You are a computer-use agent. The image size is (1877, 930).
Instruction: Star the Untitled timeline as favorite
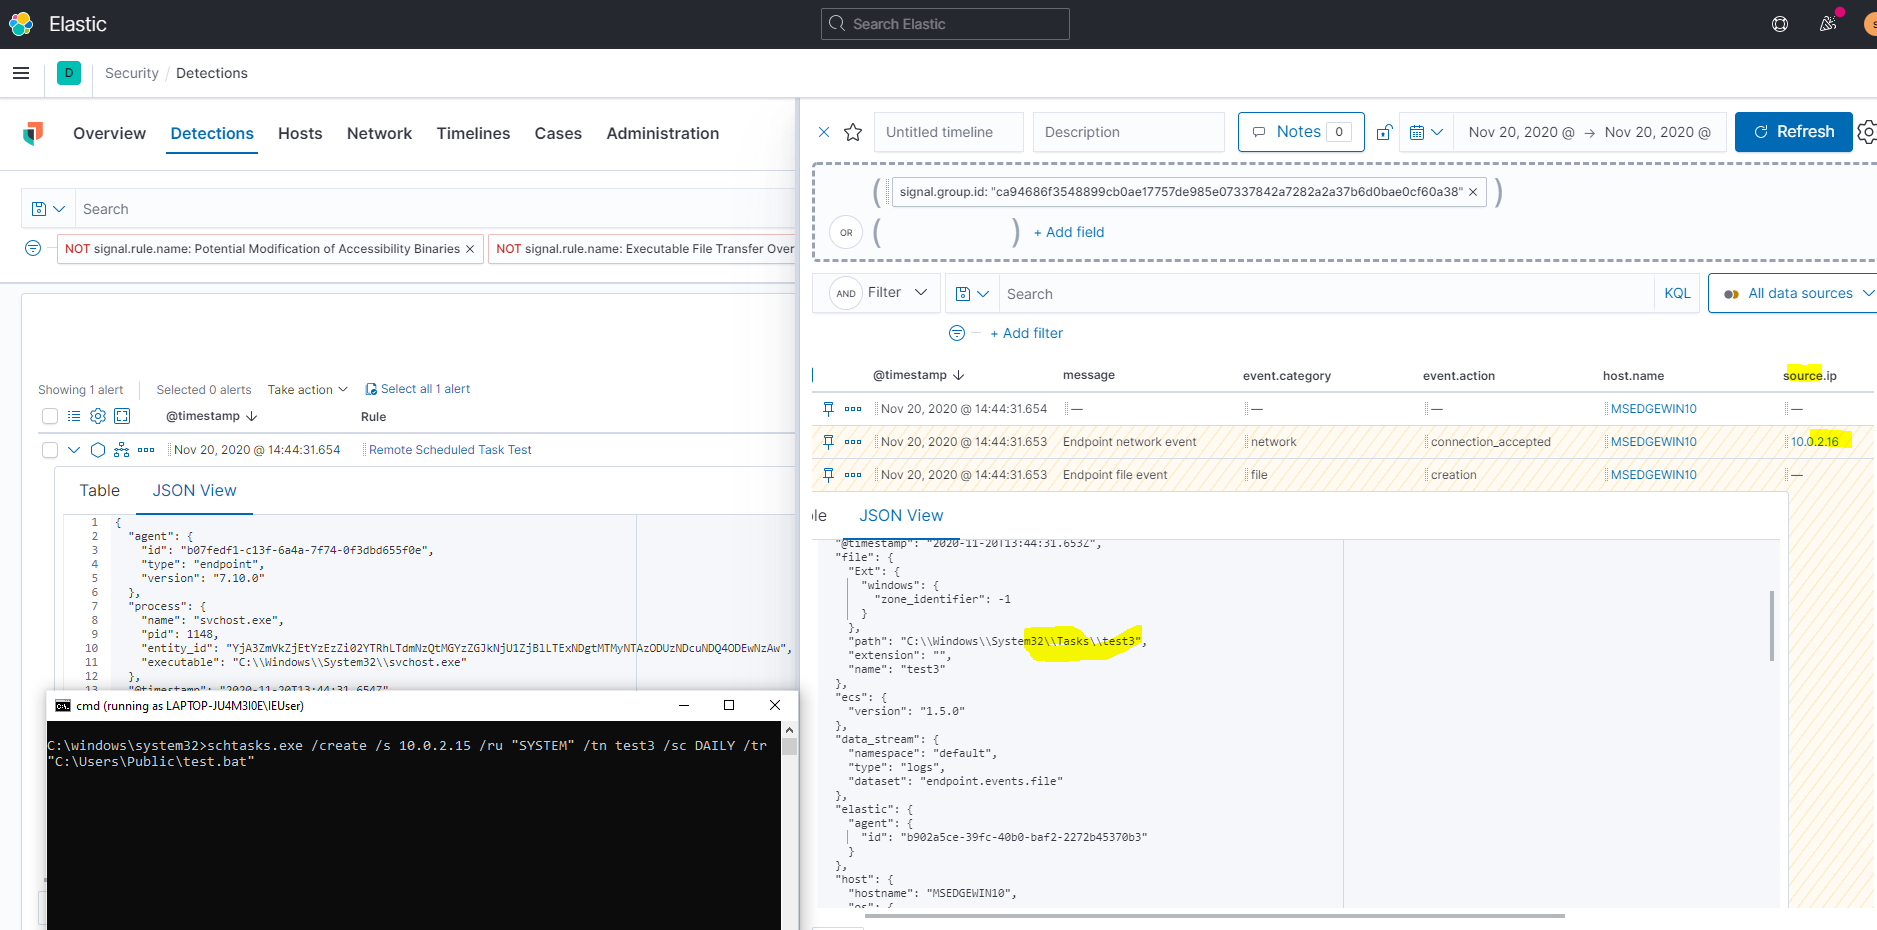(x=852, y=131)
